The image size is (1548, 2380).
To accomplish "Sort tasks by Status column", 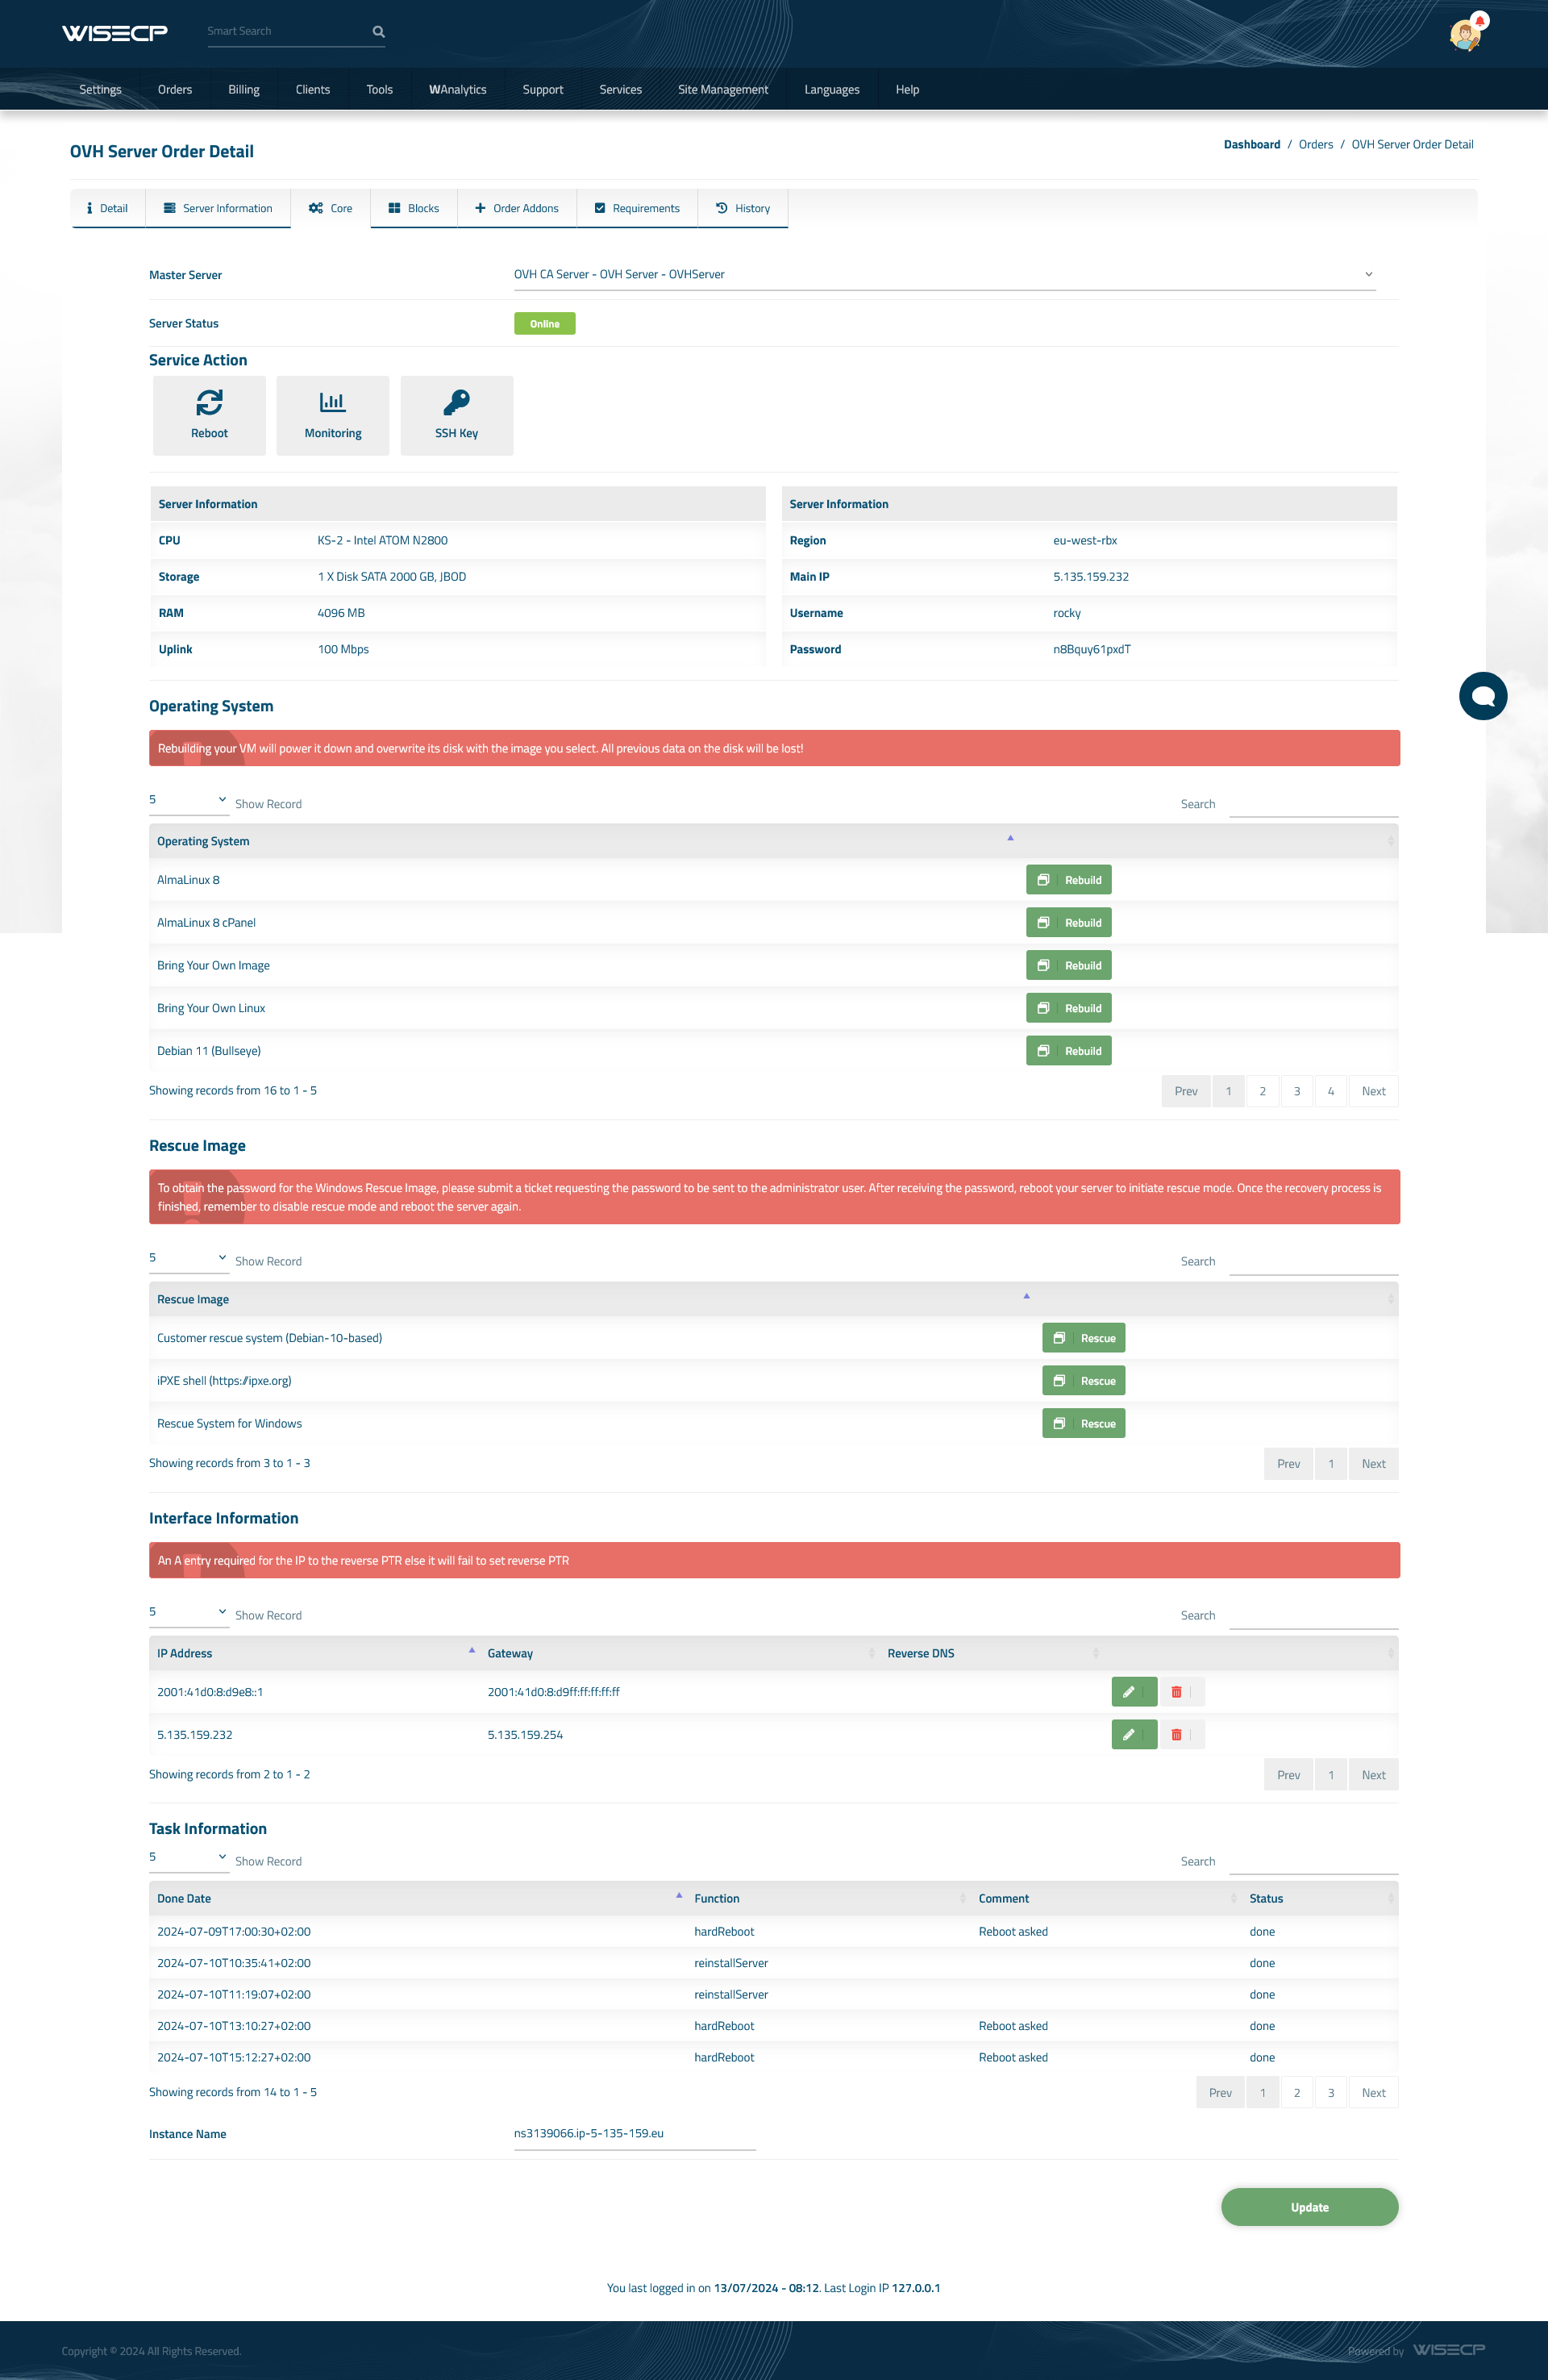I will coord(1320,1898).
